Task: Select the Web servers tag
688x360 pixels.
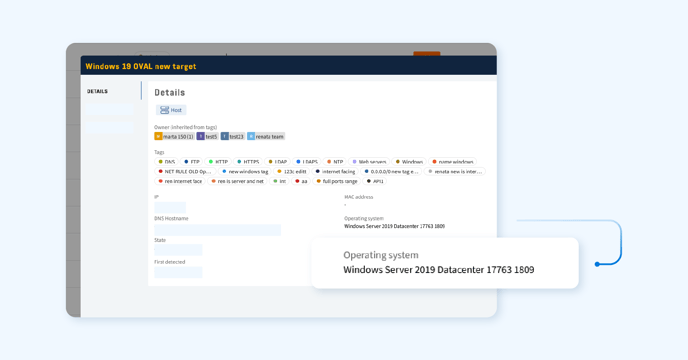Action: pyautogui.click(x=369, y=162)
